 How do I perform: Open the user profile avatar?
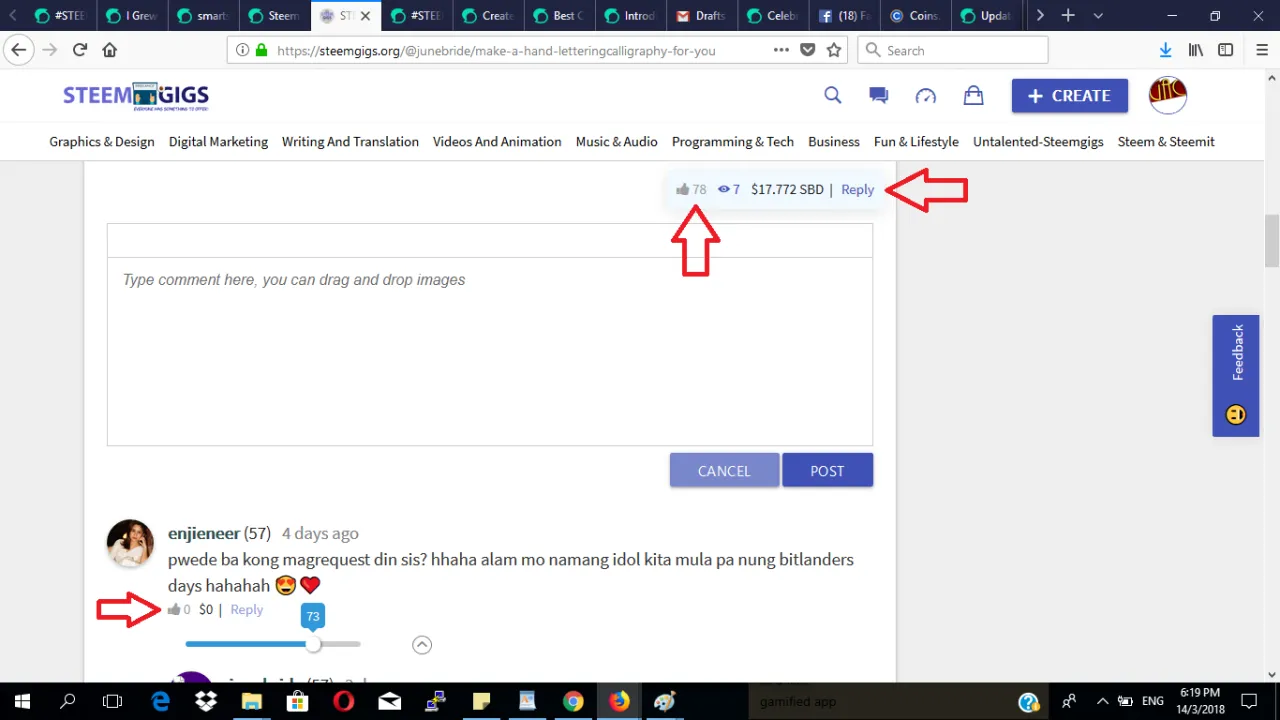[x=1167, y=95]
